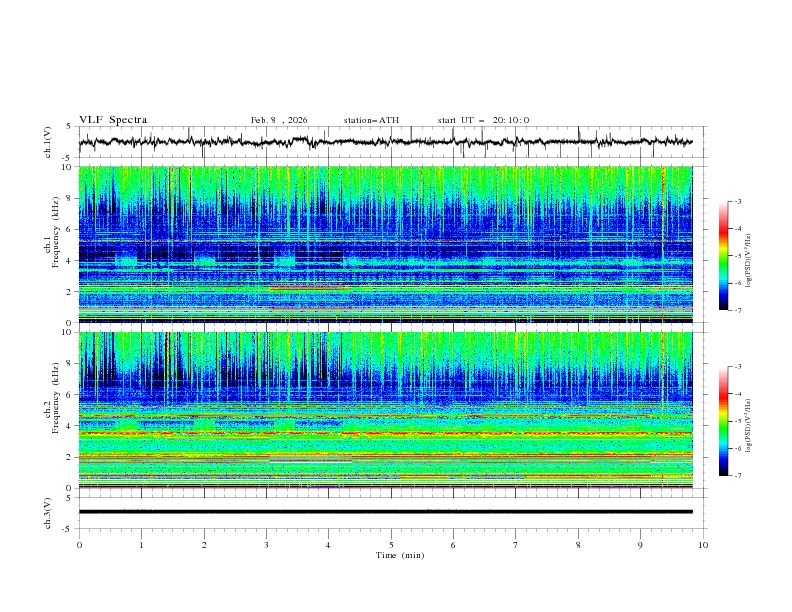Screen dimensions: 792x612
Task: Click time axis tick label 3
Action: coord(267,545)
